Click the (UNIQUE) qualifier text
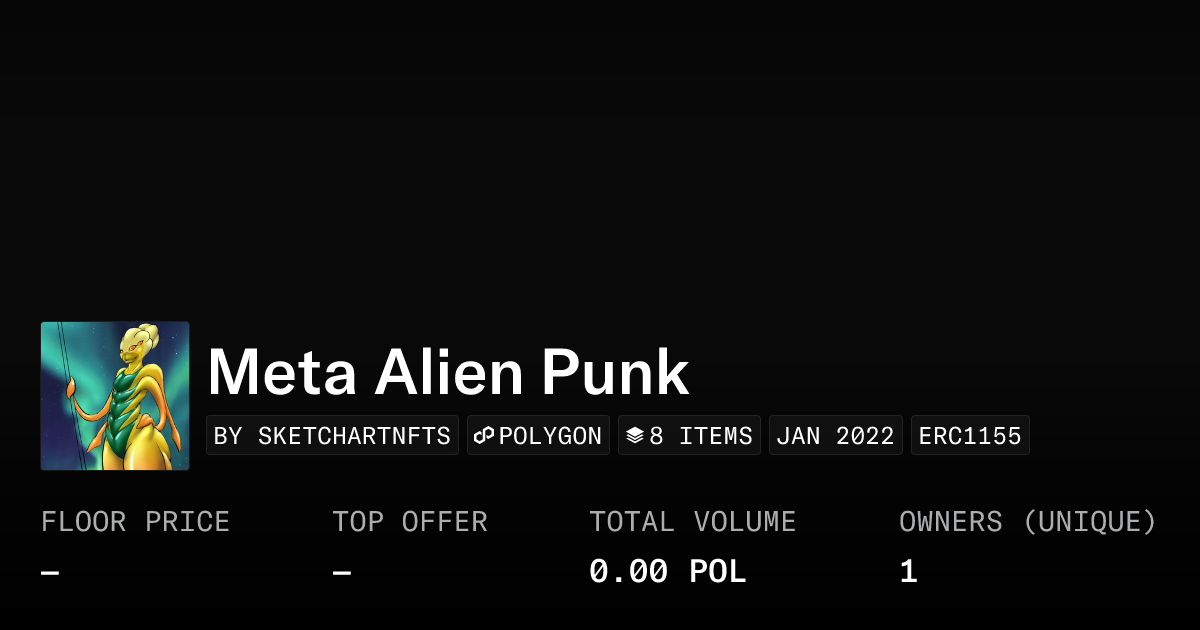The height and width of the screenshot is (630, 1200). pos(1090,522)
